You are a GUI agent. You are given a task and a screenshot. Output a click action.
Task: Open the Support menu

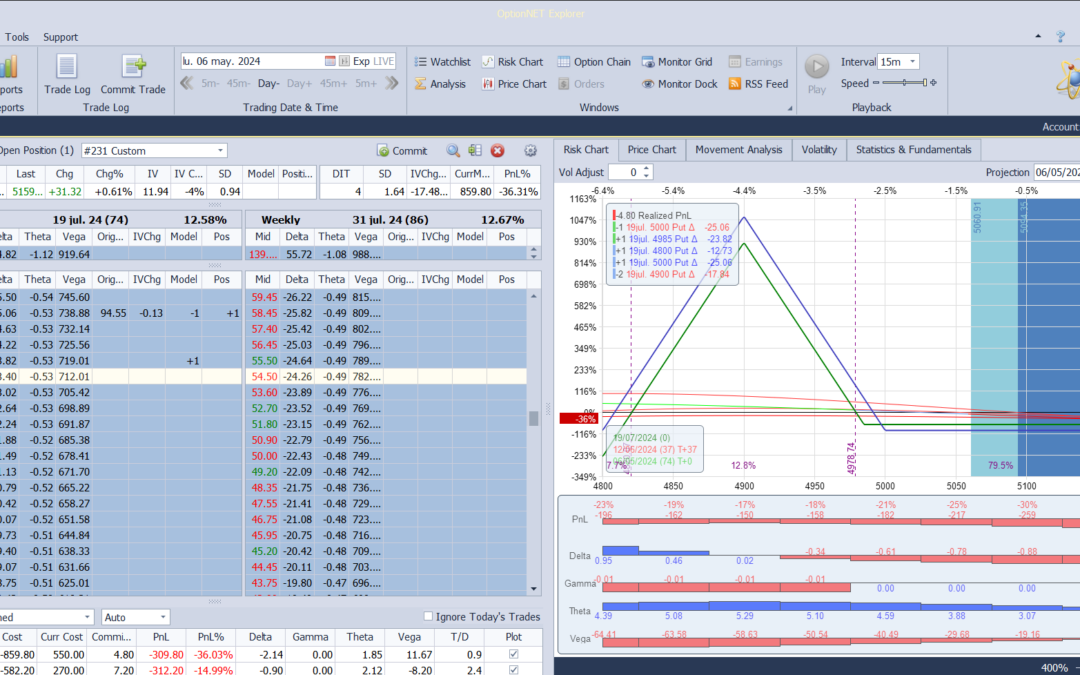coord(61,37)
